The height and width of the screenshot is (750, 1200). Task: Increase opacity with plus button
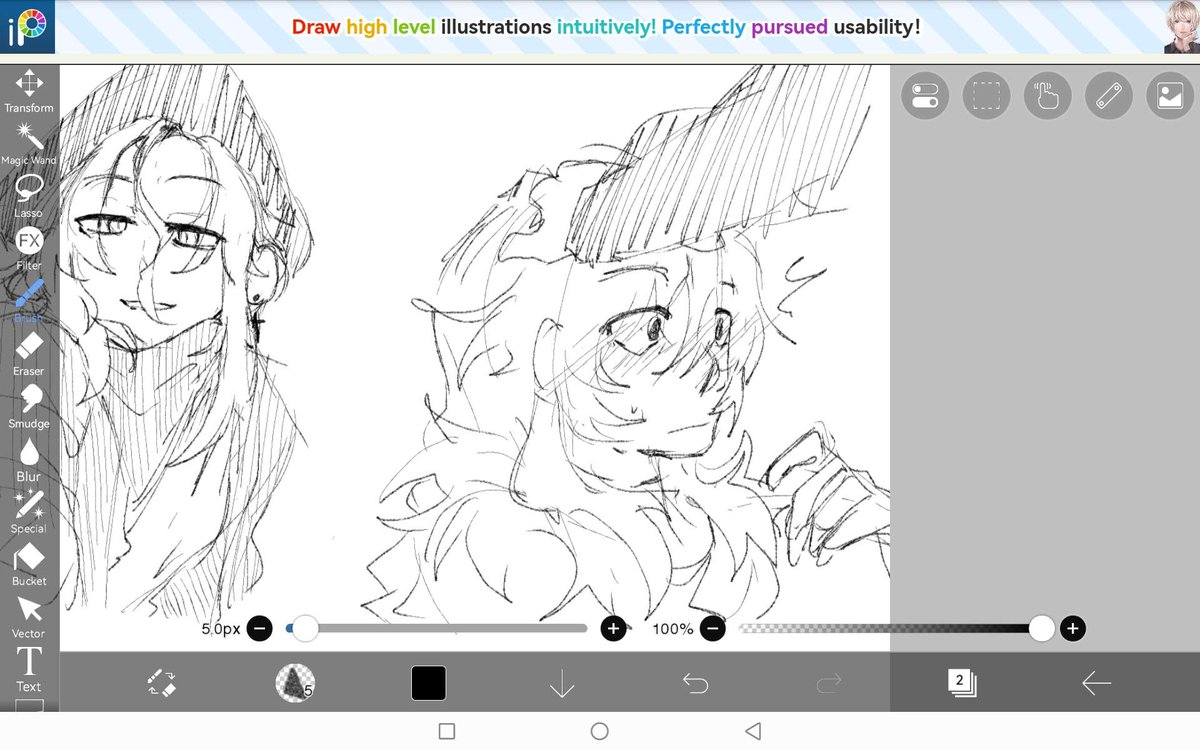1072,628
